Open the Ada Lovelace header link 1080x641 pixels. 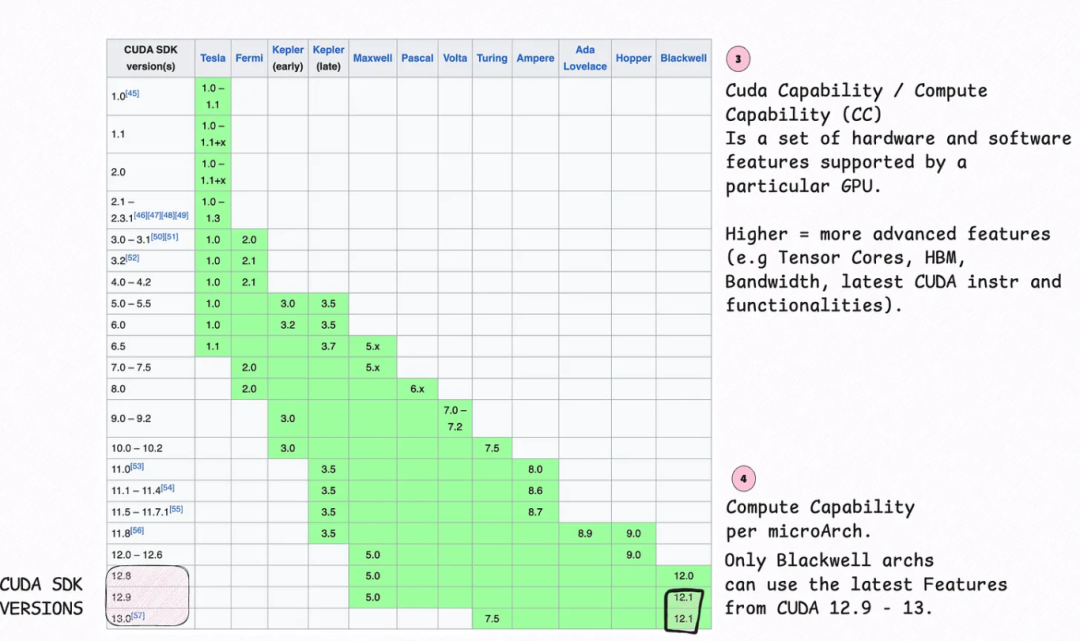click(x=585, y=58)
